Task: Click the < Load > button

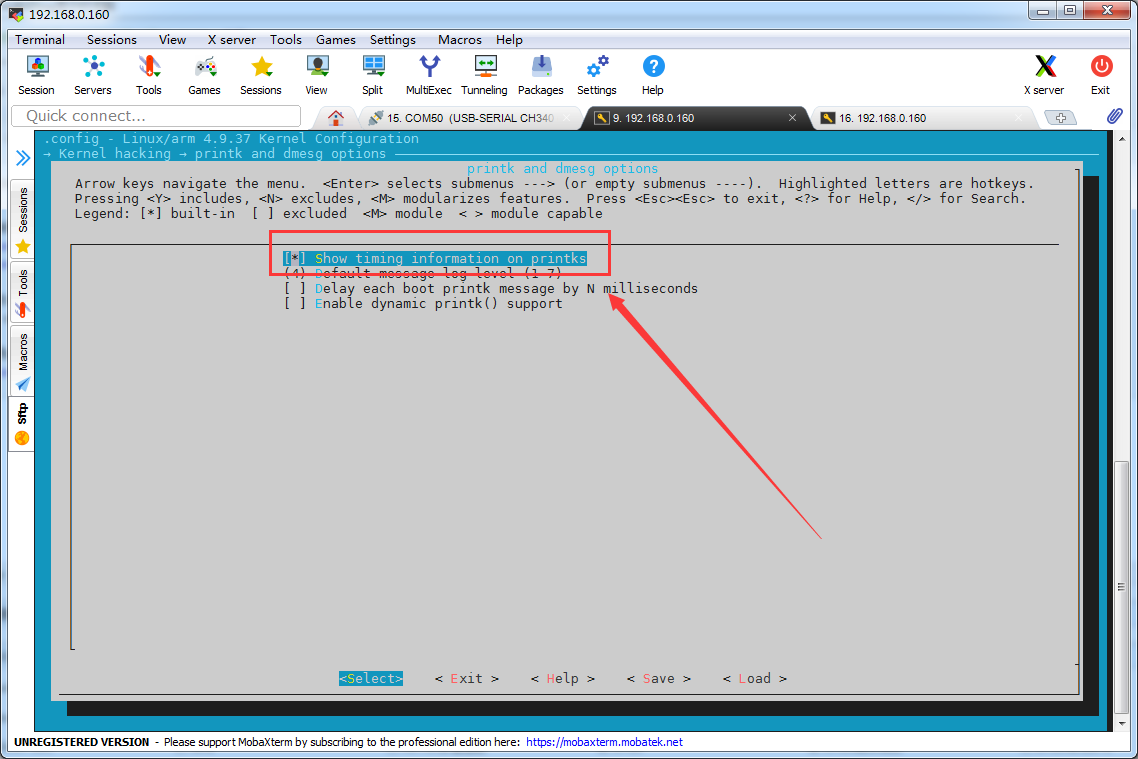Action: click(755, 678)
